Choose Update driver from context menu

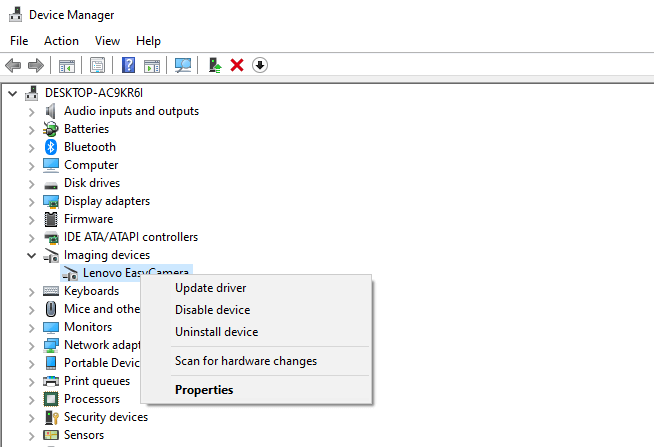pyautogui.click(x=210, y=288)
